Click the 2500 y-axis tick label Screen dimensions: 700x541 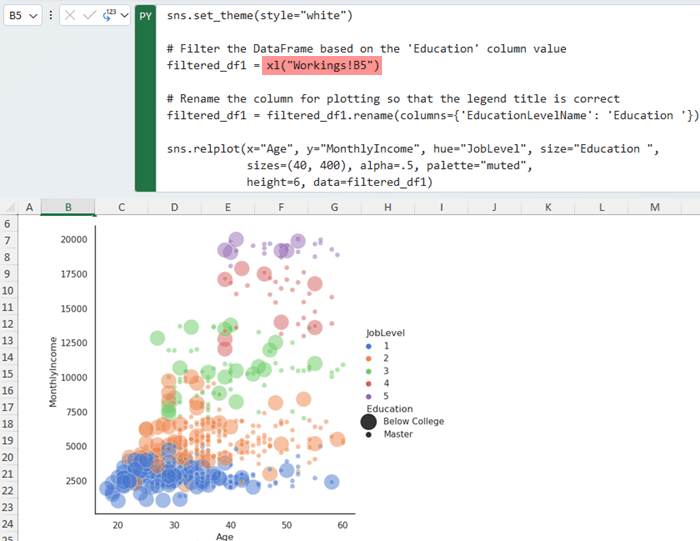point(76,481)
